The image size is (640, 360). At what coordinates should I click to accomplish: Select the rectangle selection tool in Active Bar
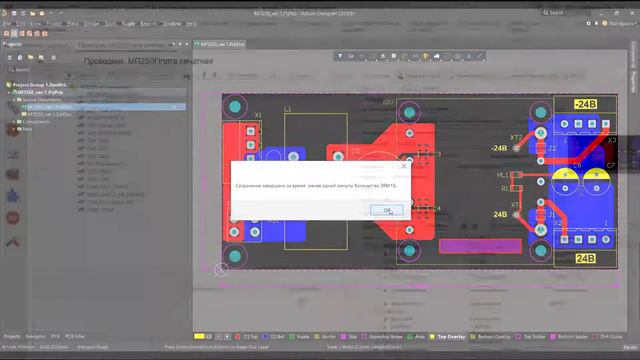coord(372,56)
